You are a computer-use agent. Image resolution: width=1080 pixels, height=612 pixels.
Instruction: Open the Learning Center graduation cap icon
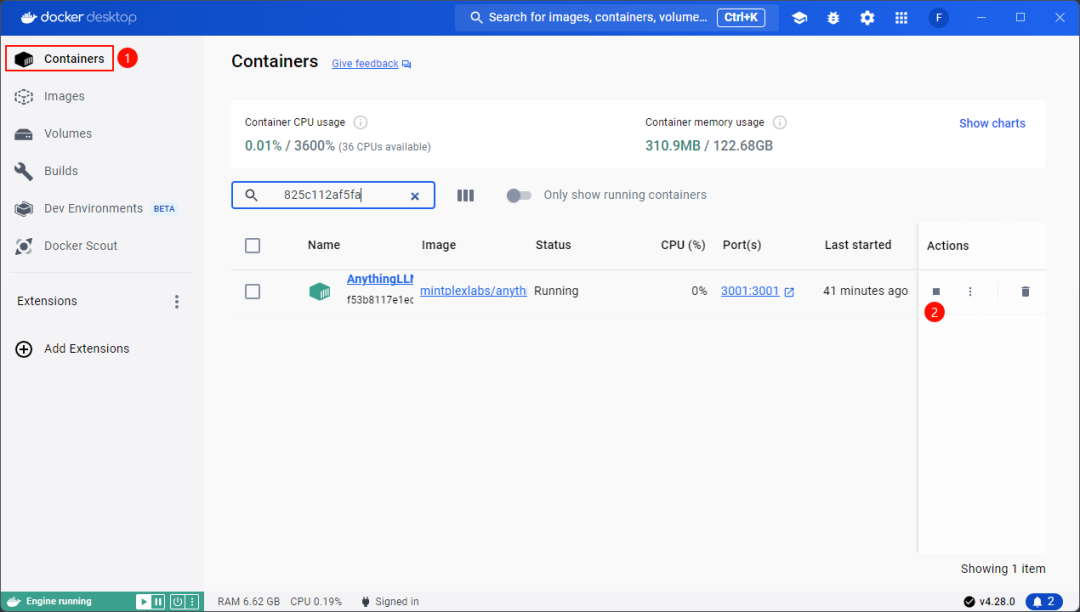[x=799, y=18]
